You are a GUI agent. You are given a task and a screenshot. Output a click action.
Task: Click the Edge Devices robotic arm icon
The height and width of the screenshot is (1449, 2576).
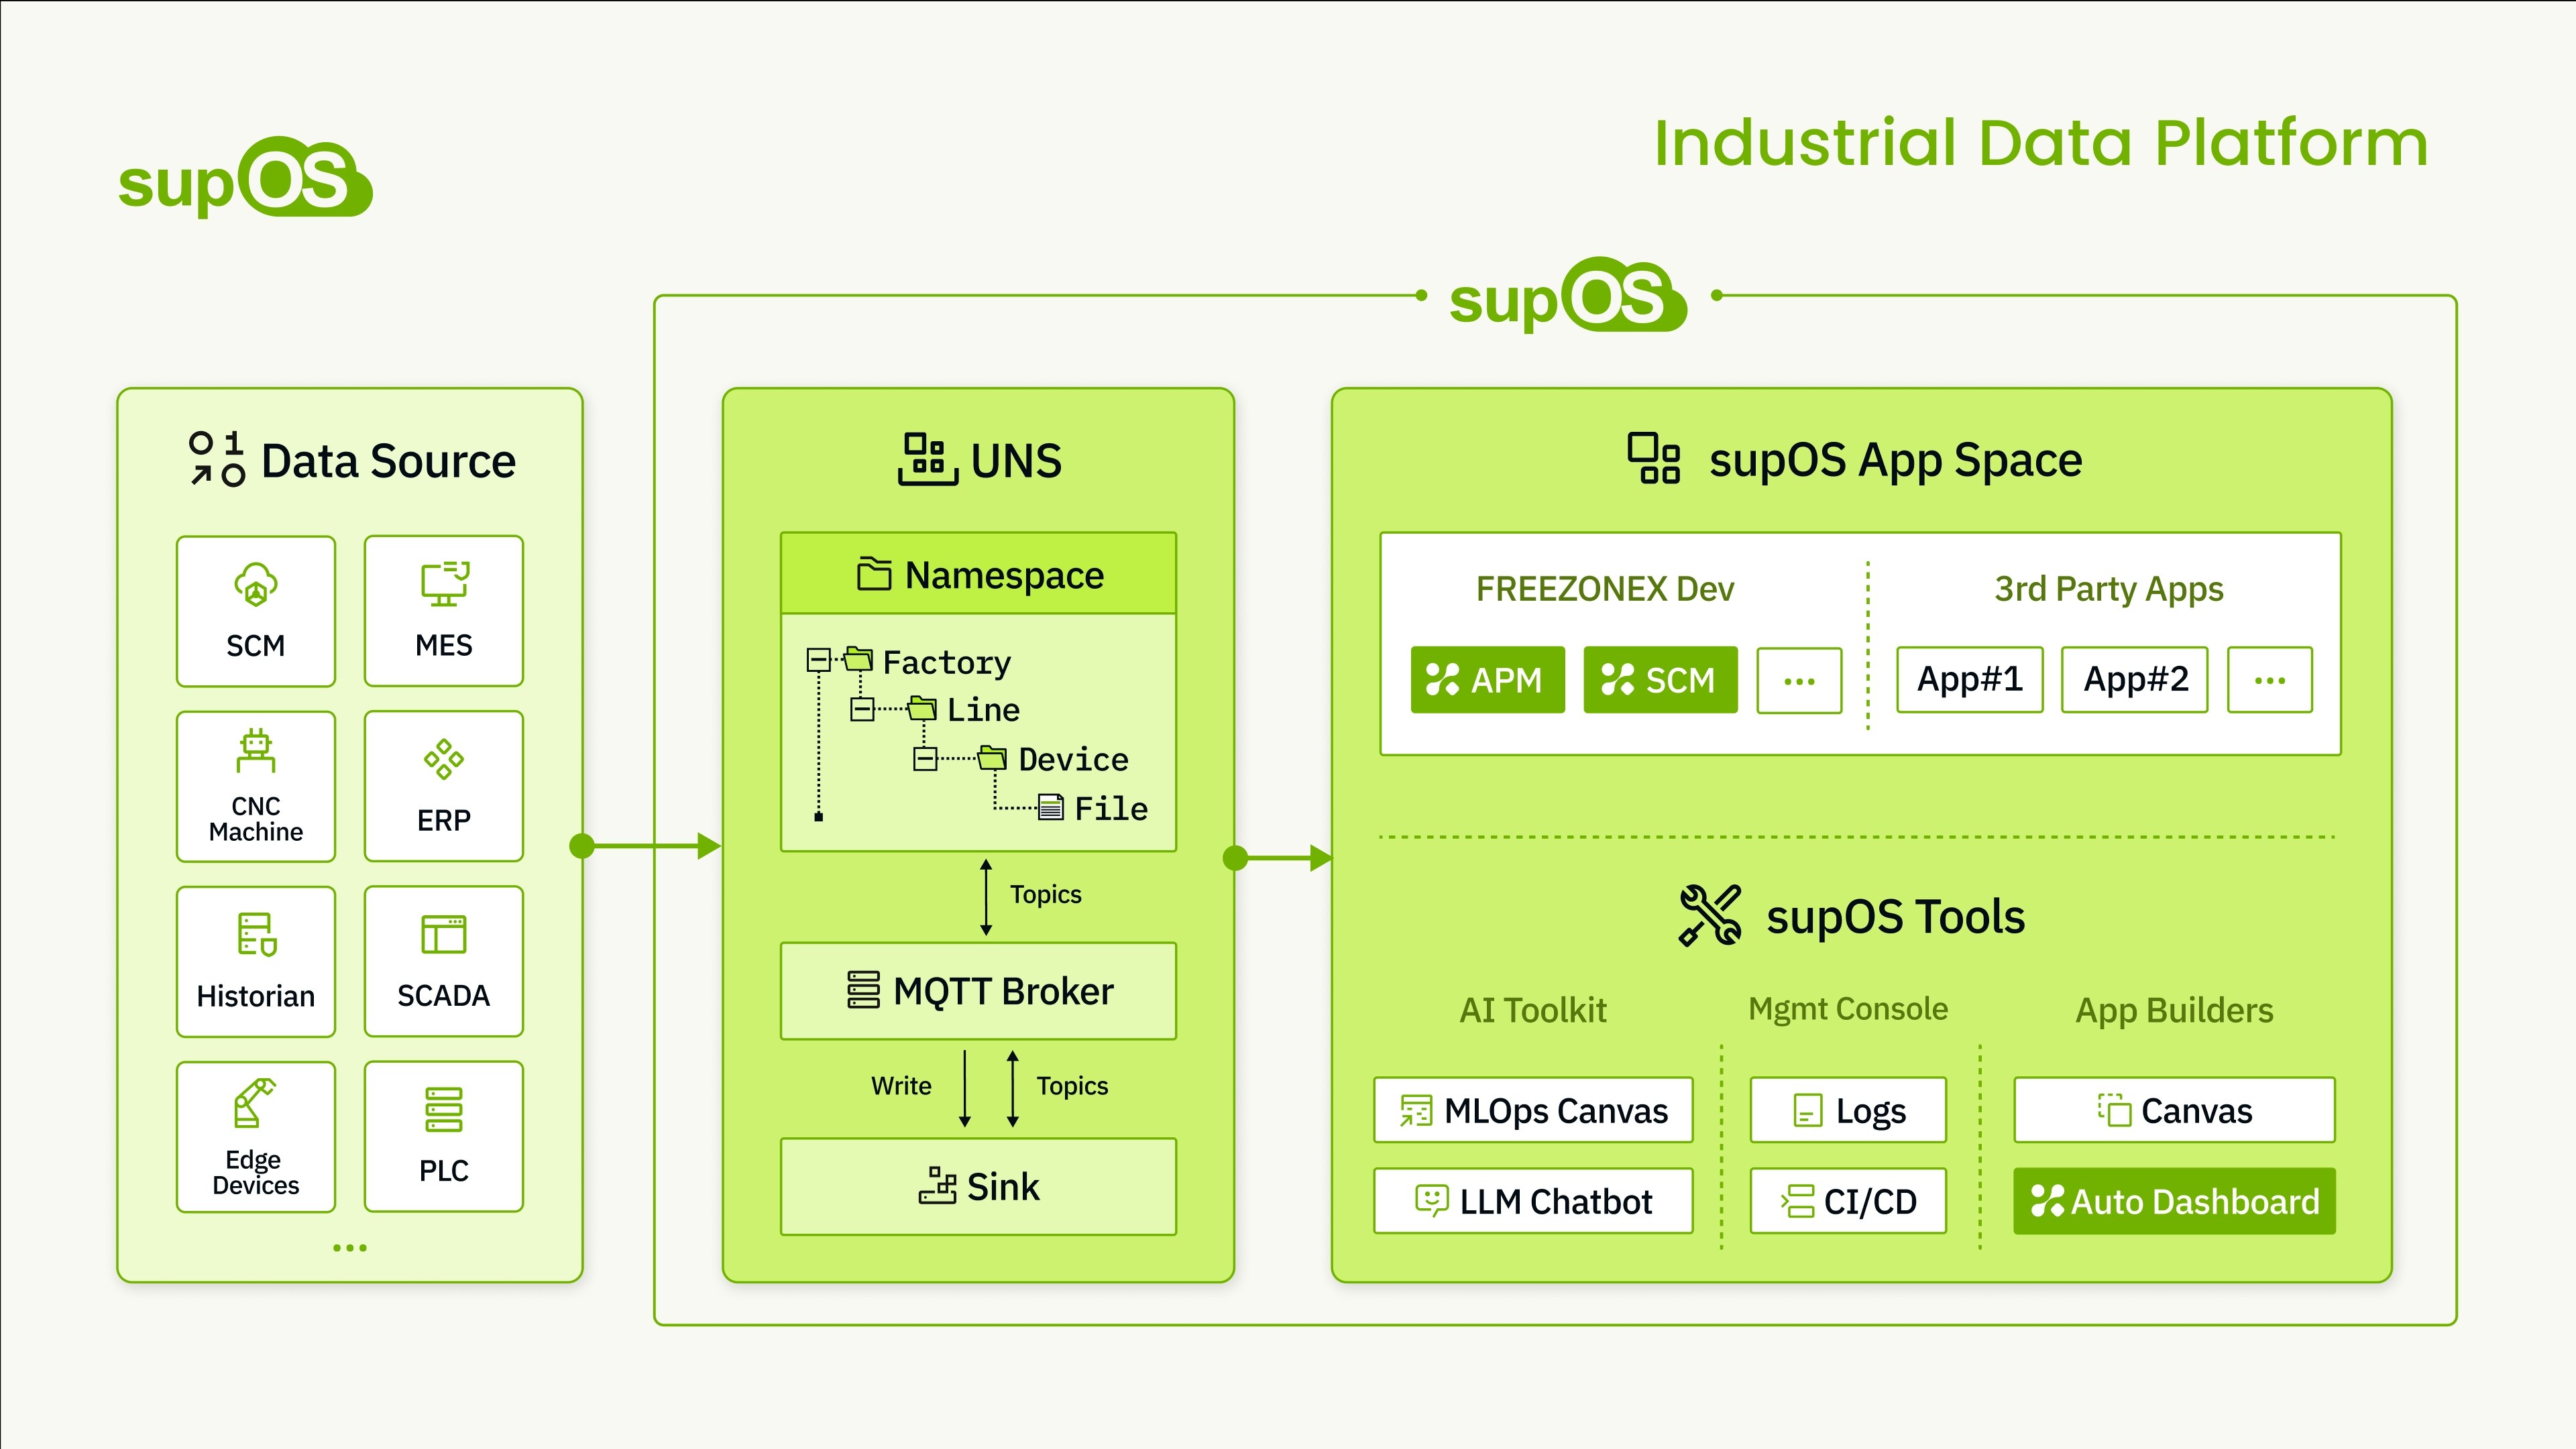tap(254, 1103)
